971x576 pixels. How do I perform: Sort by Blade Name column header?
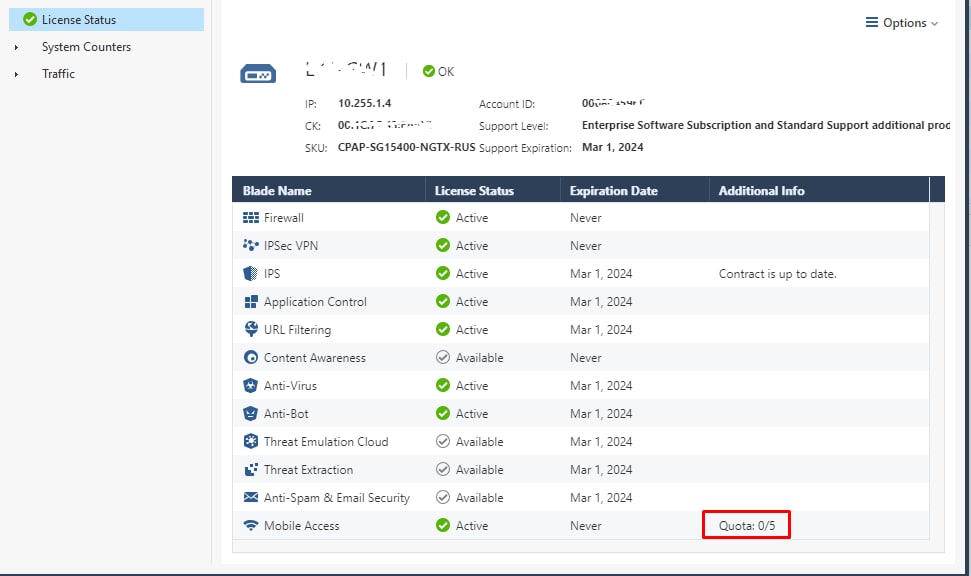pos(329,190)
